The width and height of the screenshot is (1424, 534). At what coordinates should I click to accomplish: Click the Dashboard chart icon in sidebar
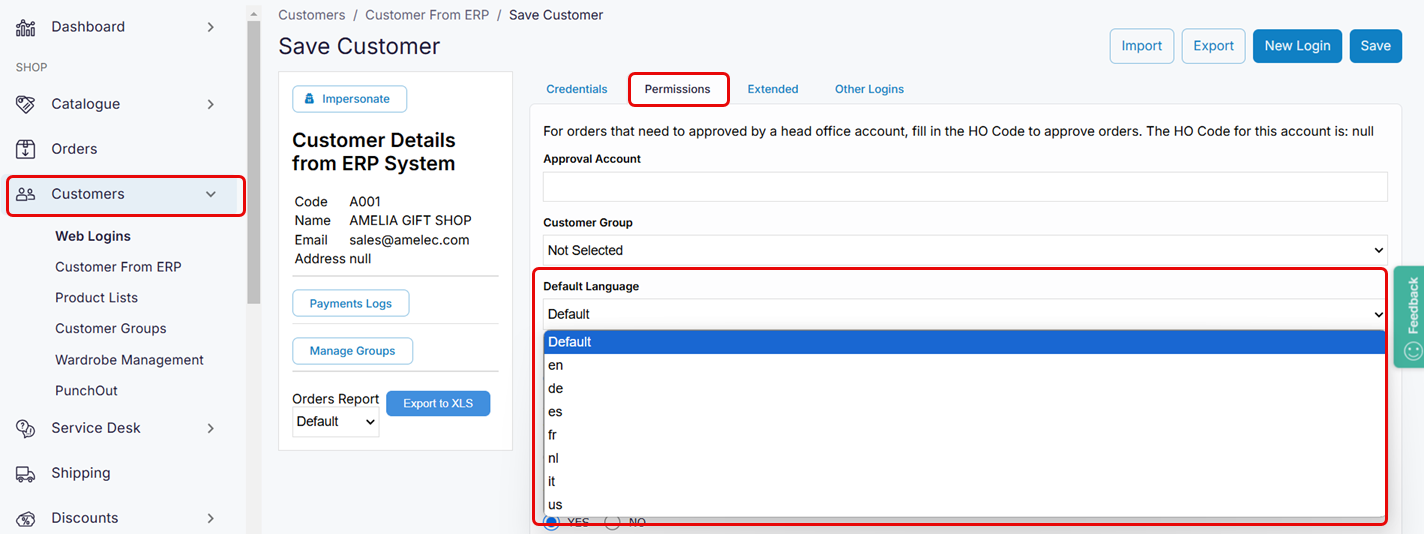click(x=26, y=27)
